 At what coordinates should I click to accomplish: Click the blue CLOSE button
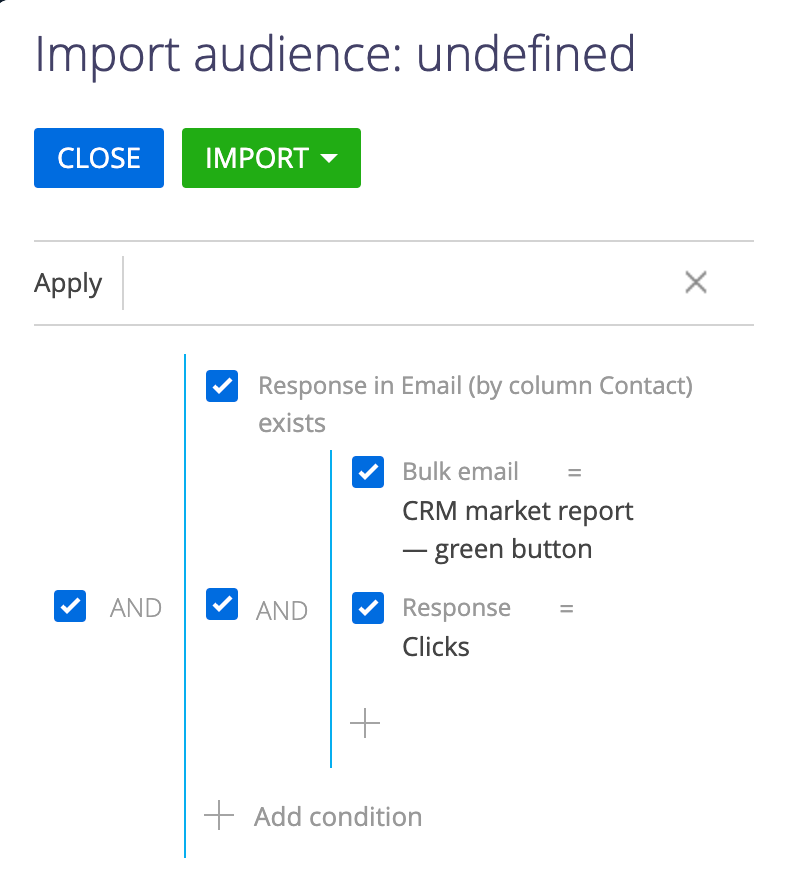pos(99,158)
